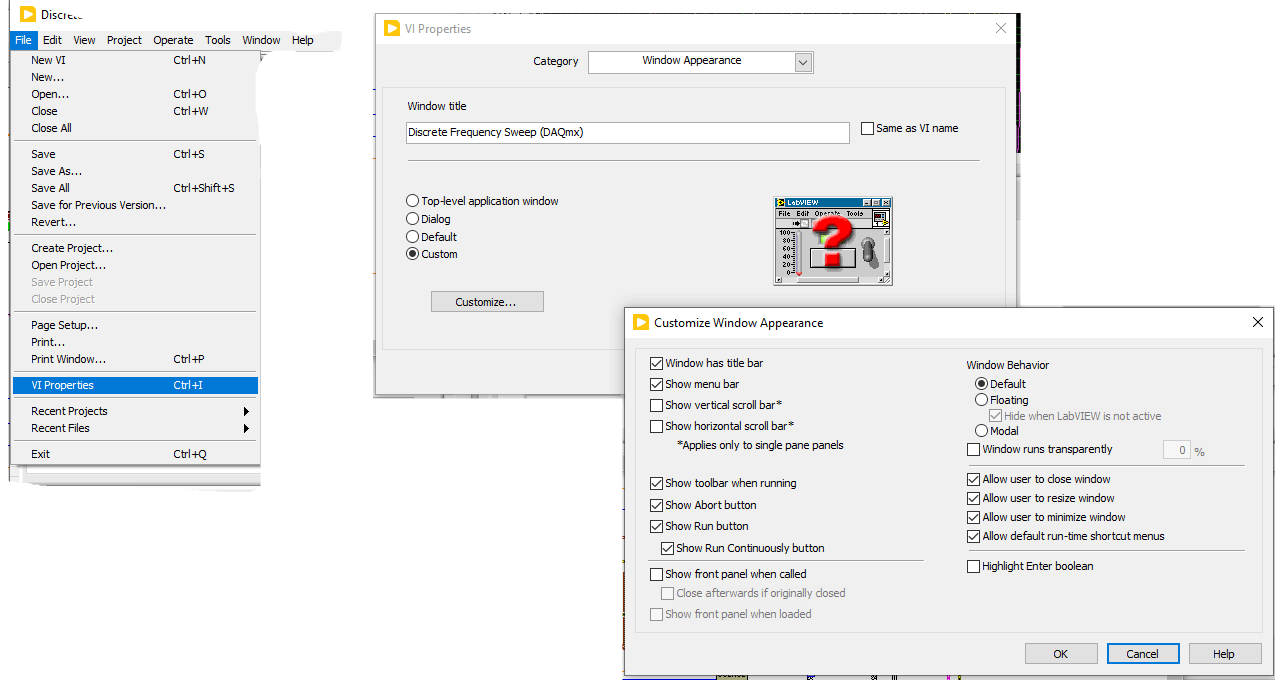This screenshot has width=1286, height=689.
Task: Click the Discrete VI icon in the top title bar
Action: [30, 14]
